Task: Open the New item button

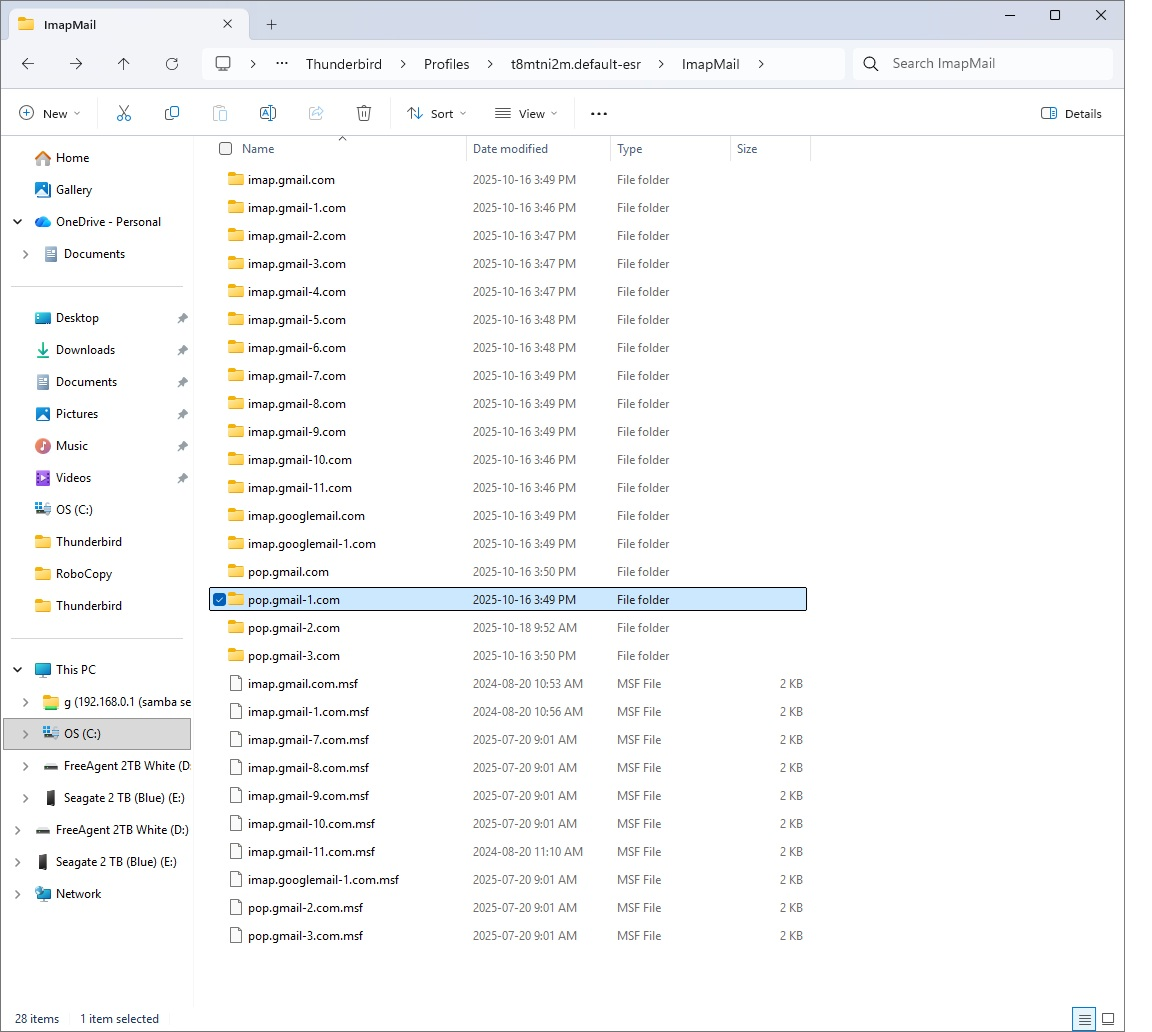Action: click(x=49, y=113)
